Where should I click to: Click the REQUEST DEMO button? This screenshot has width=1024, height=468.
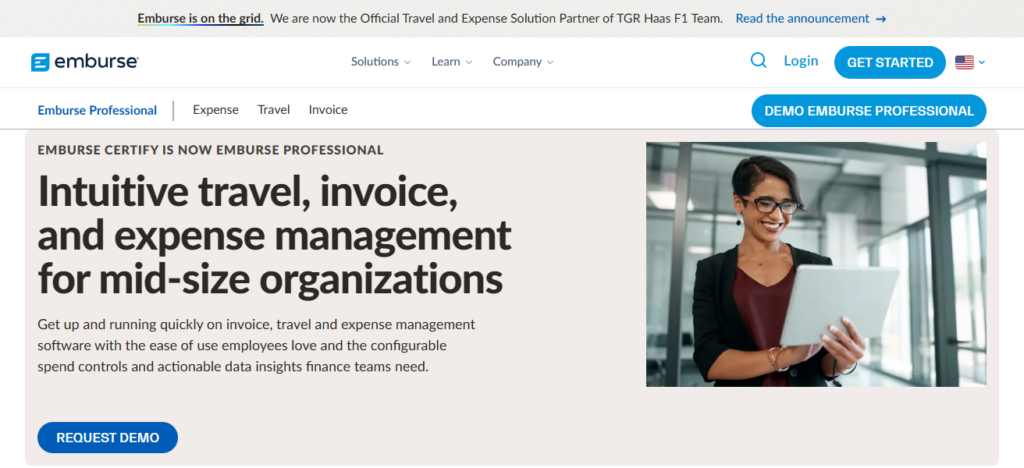click(x=108, y=437)
